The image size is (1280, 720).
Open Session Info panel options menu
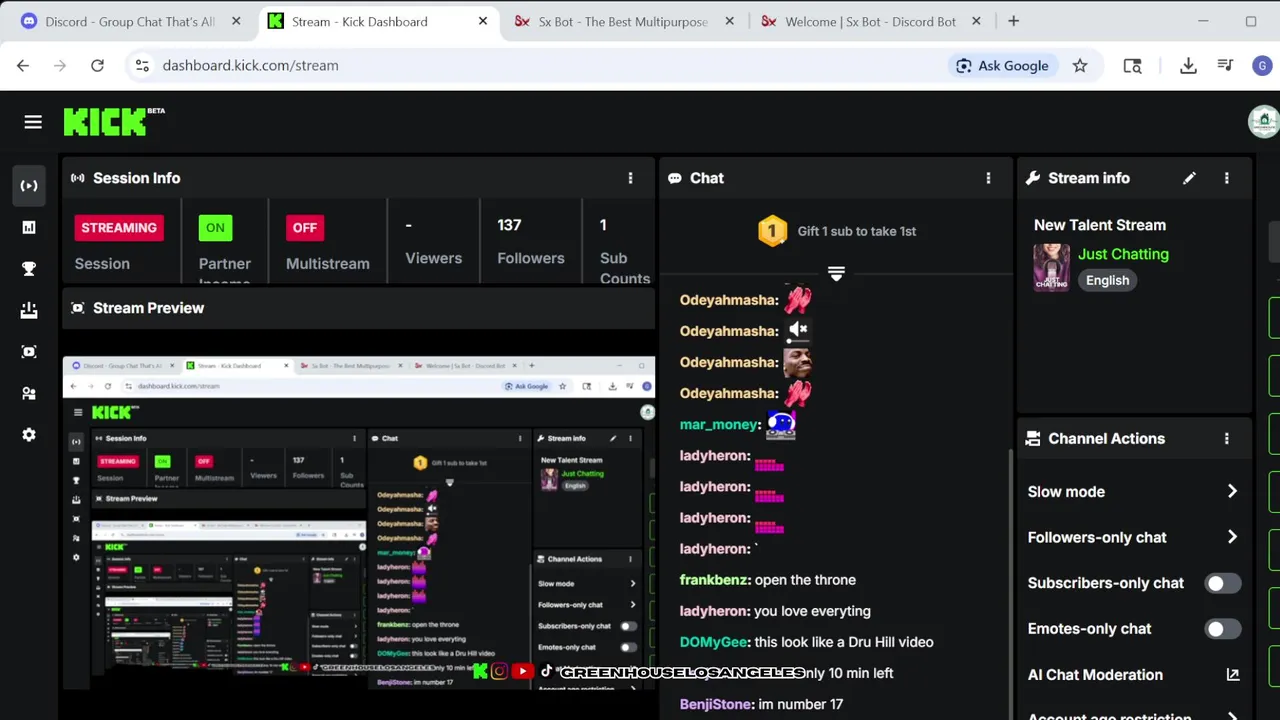click(x=630, y=178)
